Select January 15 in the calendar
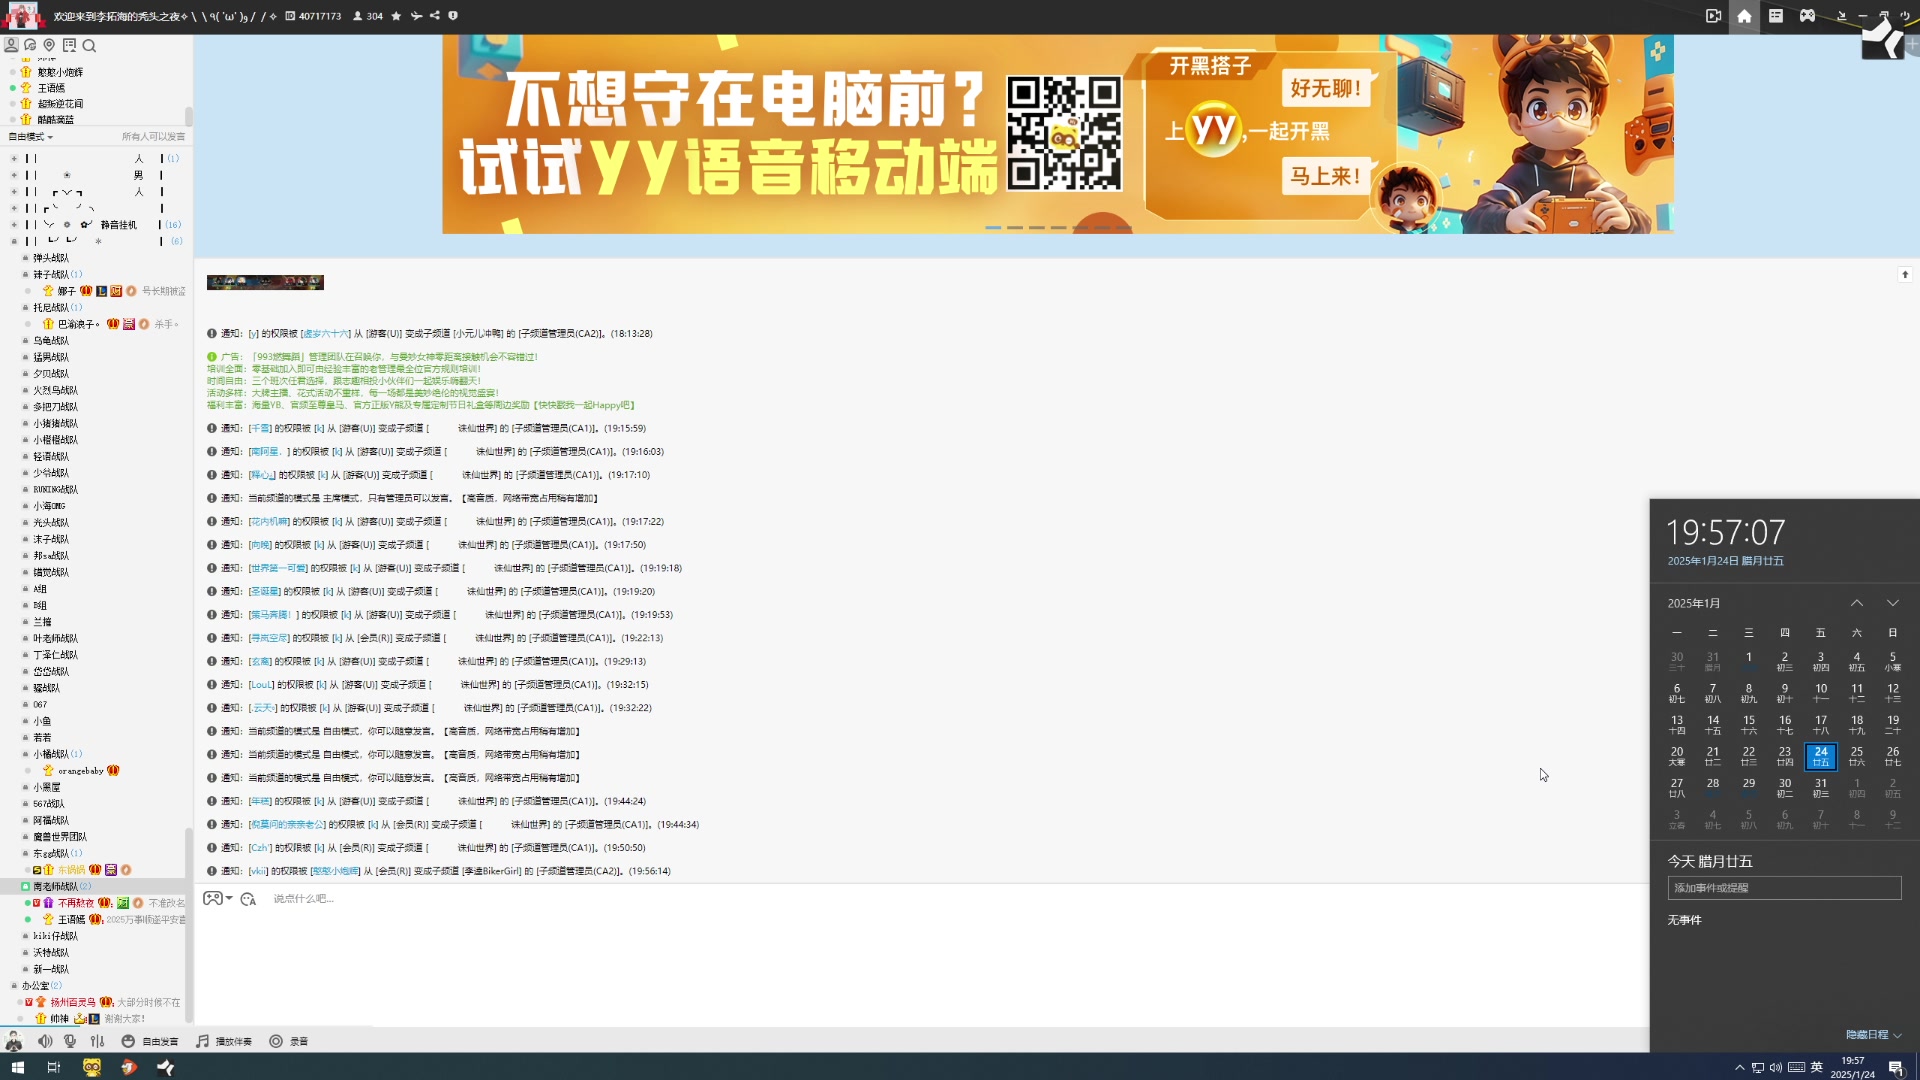The height and width of the screenshot is (1080, 1920). pyautogui.click(x=1749, y=724)
